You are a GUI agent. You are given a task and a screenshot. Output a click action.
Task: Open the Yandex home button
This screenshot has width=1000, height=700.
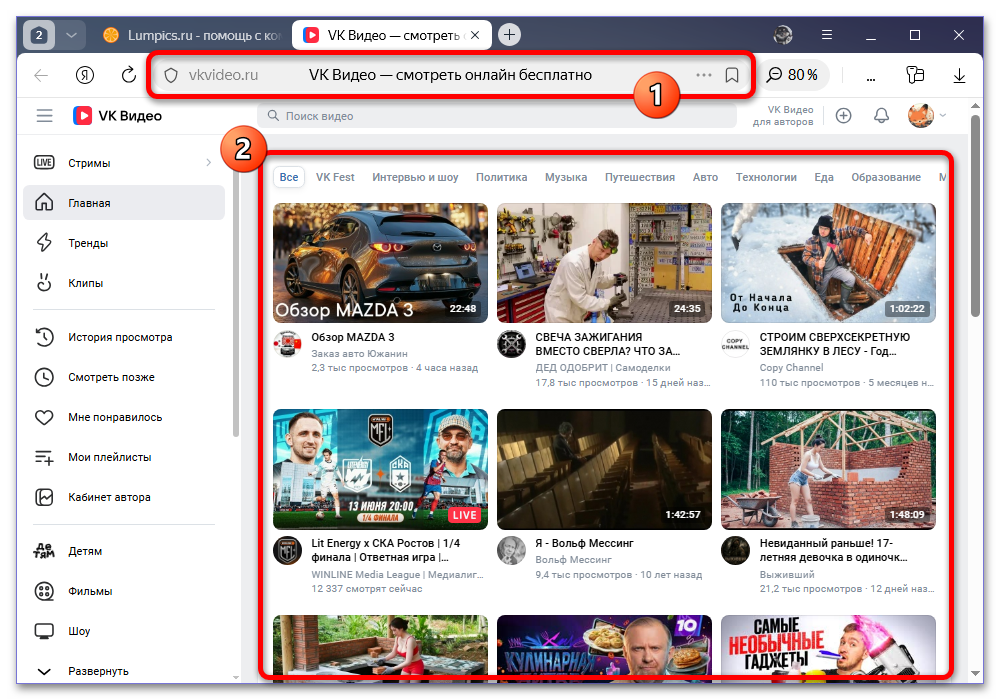[85, 75]
